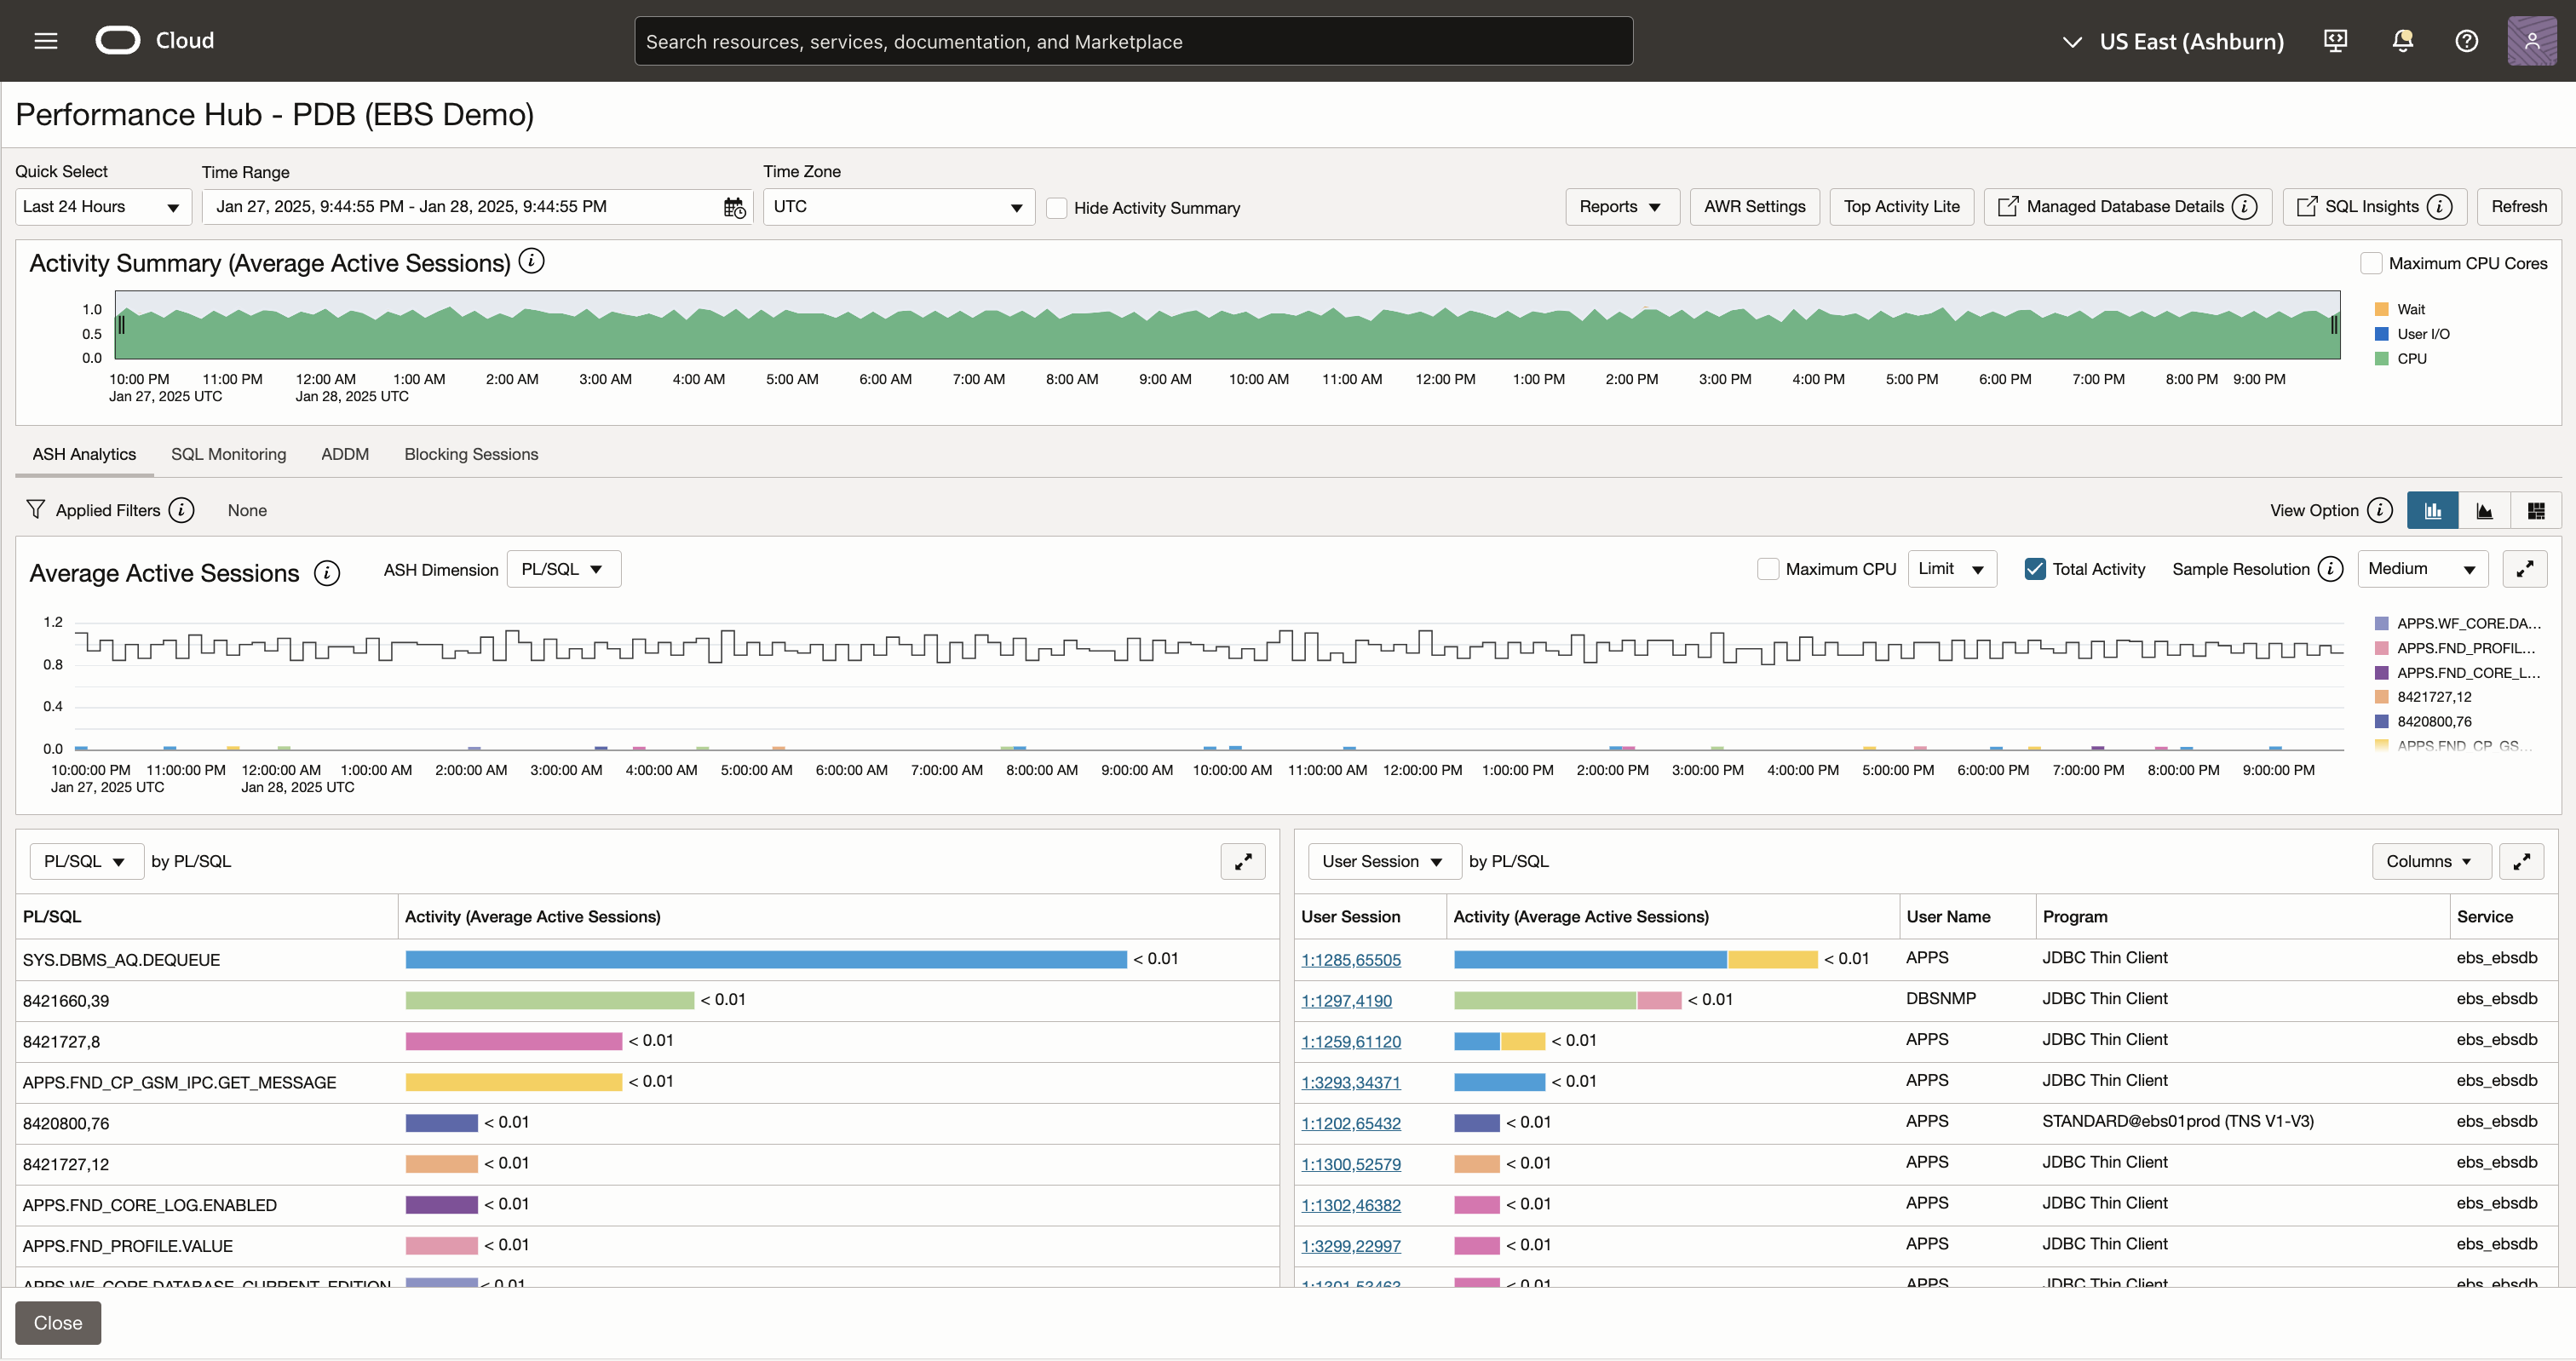Screen dimensions: 2576x1361
Task: Switch to treemap view option
Action: pyautogui.click(x=2536, y=511)
